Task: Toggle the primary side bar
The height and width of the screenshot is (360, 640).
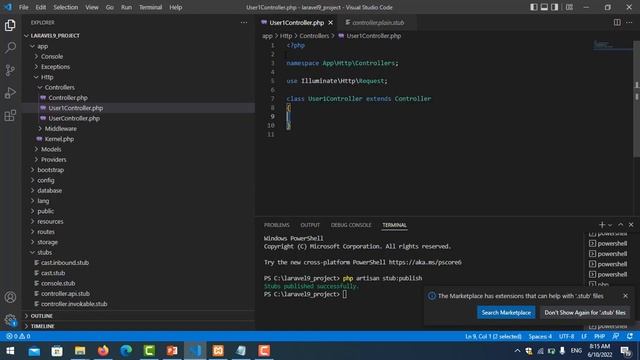Action: click(533, 7)
